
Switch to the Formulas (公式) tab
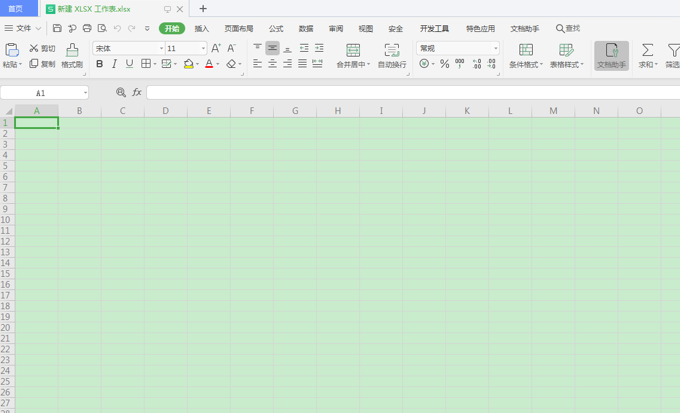276,29
